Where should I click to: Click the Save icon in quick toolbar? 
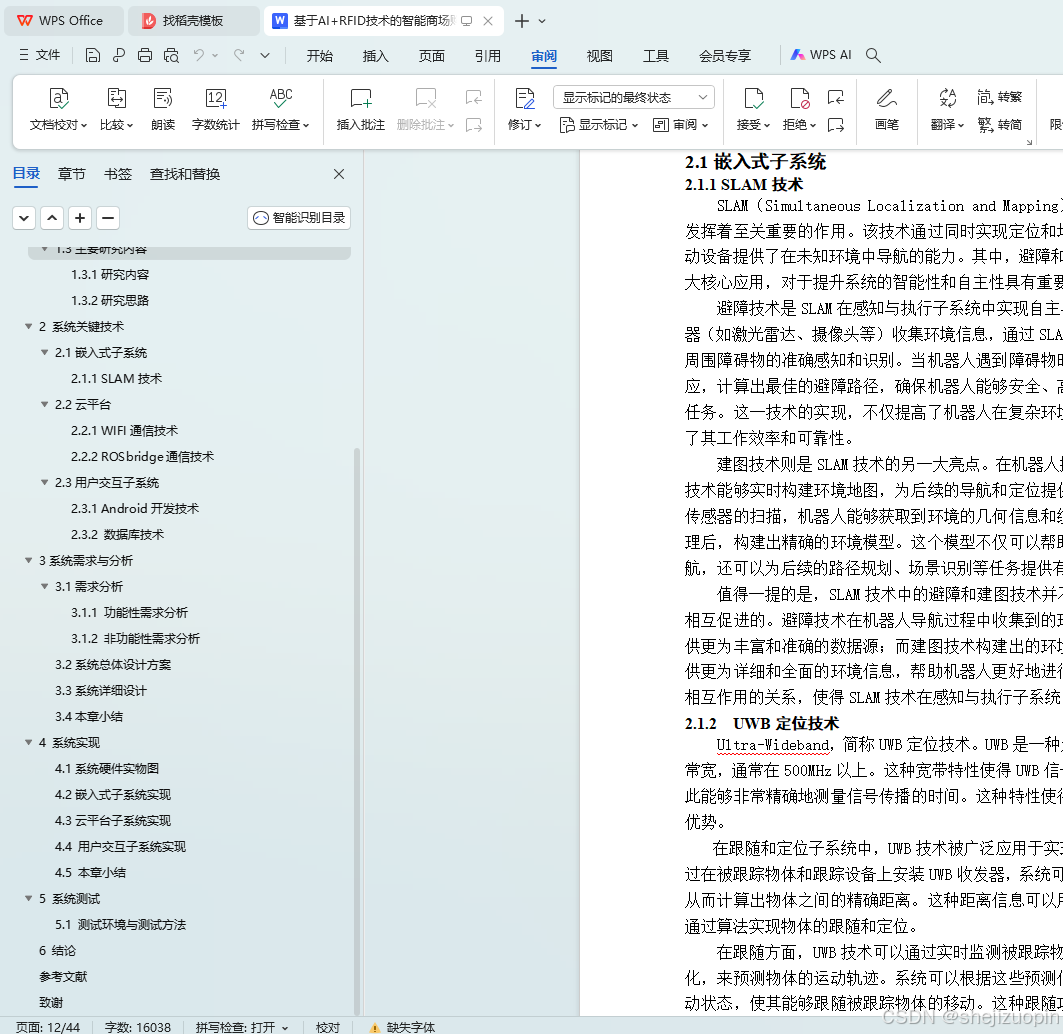(93, 56)
